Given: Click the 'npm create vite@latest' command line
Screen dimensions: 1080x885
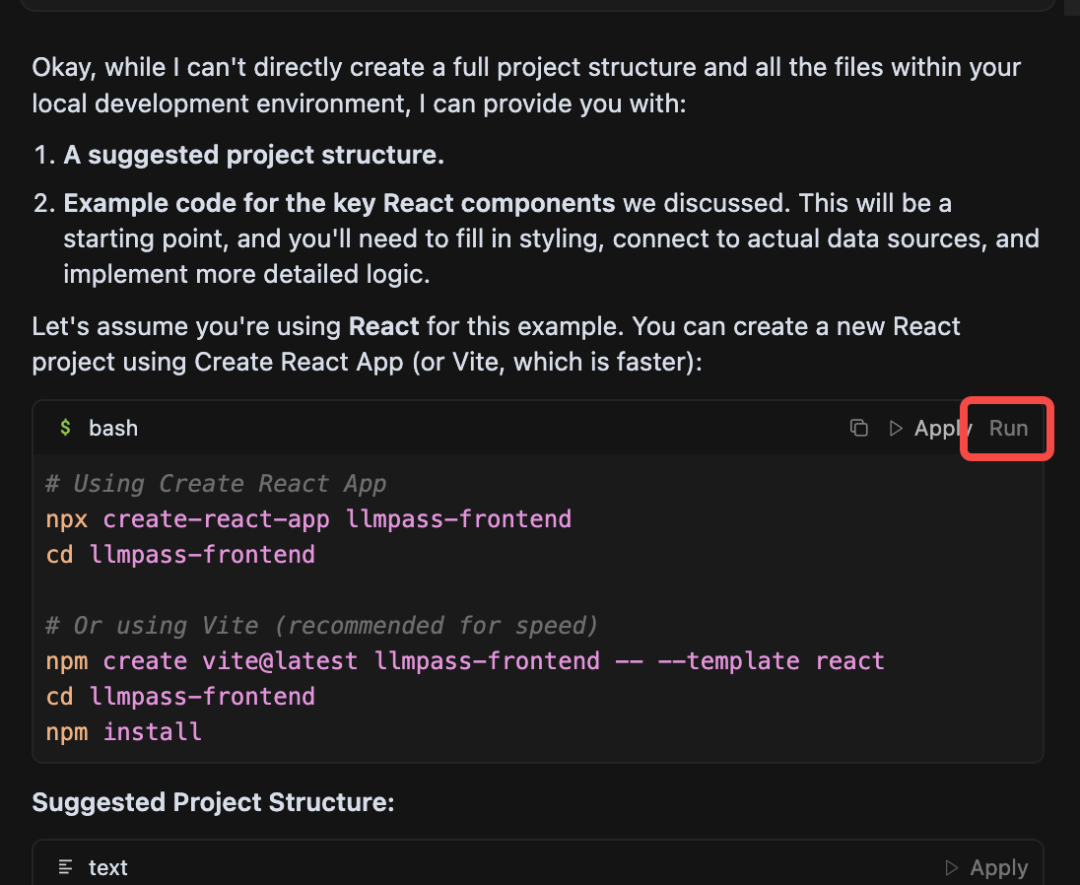Looking at the screenshot, I should tap(465, 661).
